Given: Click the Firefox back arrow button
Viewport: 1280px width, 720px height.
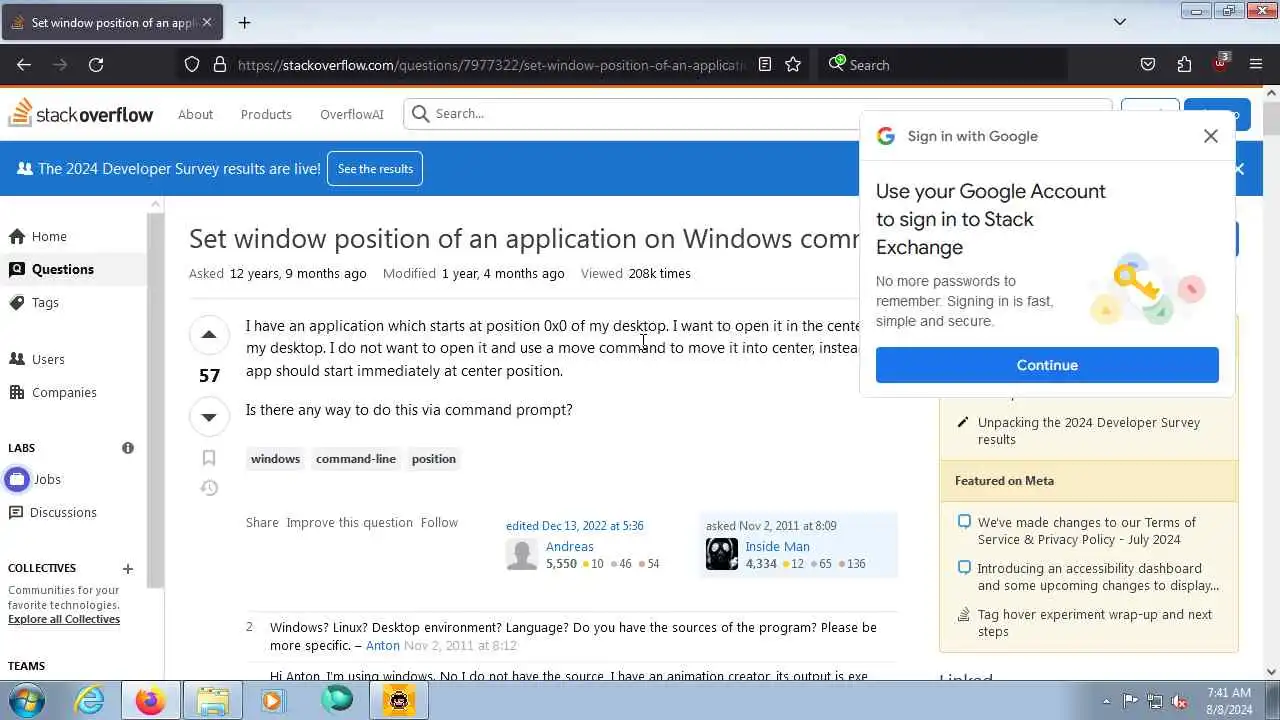Looking at the screenshot, I should click(24, 65).
